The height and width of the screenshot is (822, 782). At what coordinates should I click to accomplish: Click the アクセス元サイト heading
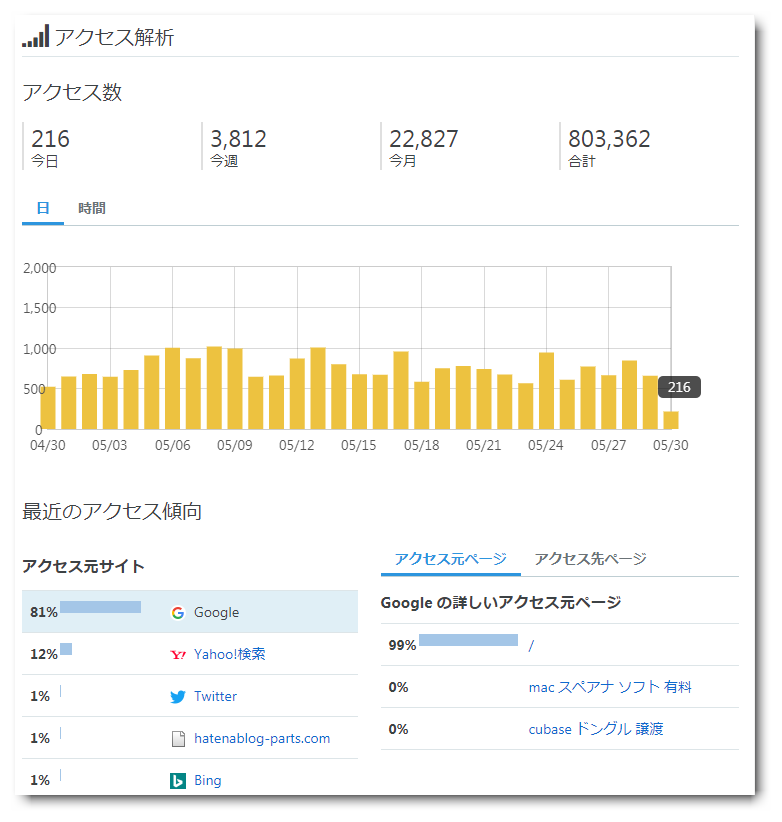click(x=83, y=567)
